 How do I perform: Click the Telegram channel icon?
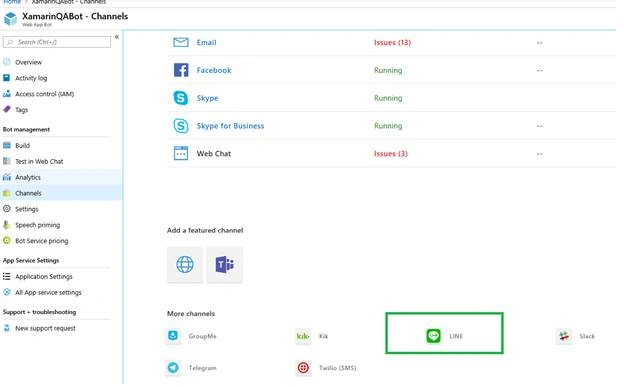(173, 367)
